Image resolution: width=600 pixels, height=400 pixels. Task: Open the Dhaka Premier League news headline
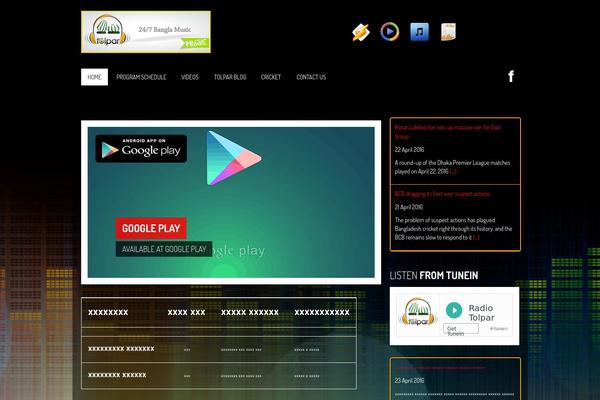(x=448, y=132)
